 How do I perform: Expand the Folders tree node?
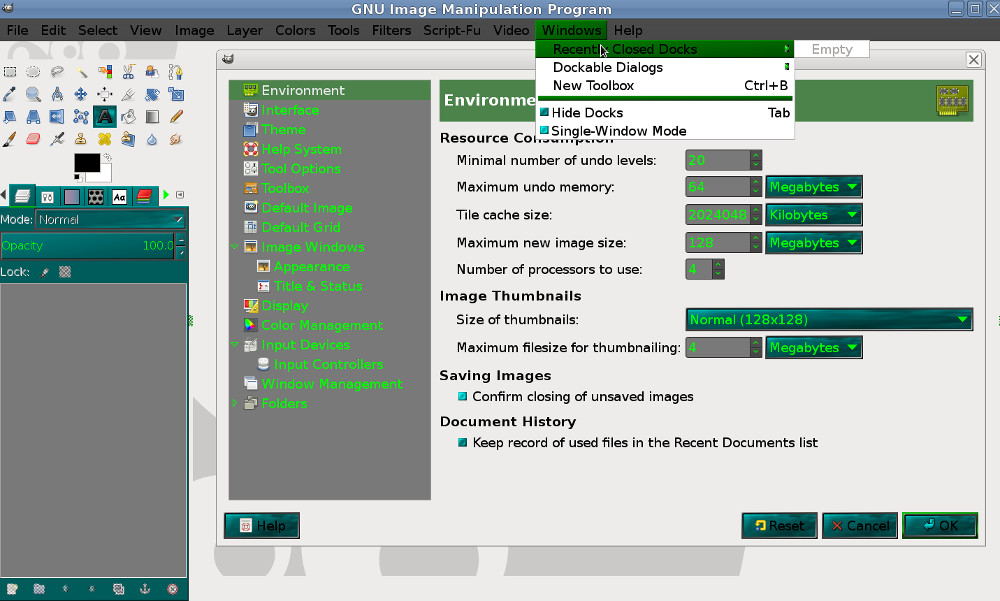click(235, 403)
